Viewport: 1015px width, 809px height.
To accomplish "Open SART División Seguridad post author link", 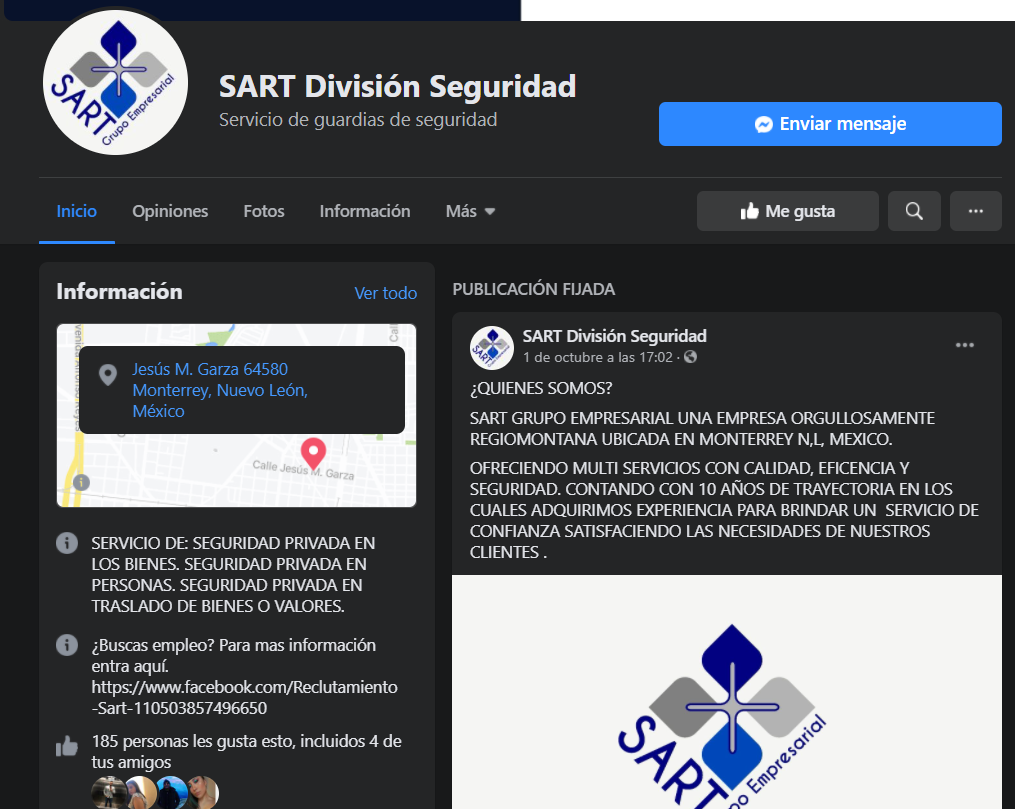I will [x=614, y=337].
